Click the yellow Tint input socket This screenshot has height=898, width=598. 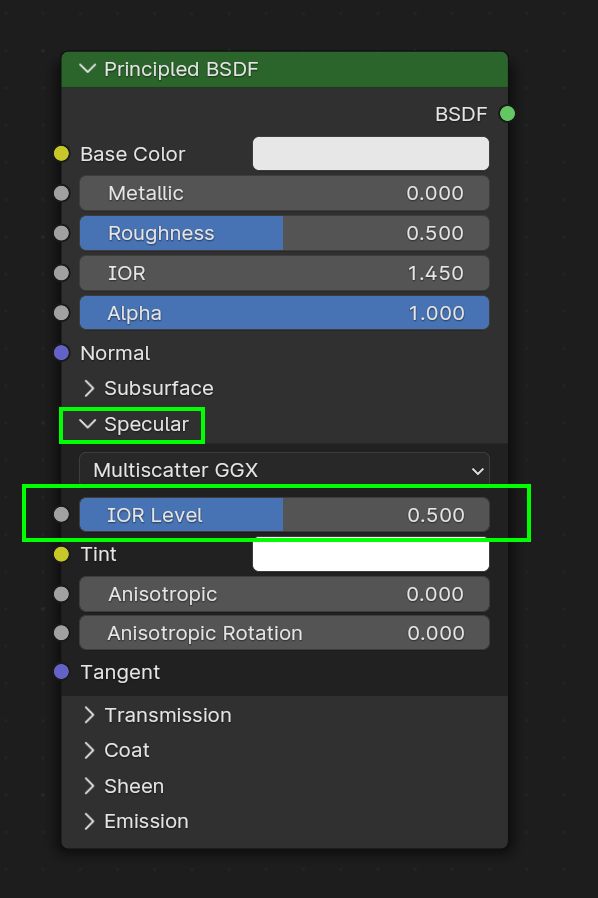tap(62, 554)
